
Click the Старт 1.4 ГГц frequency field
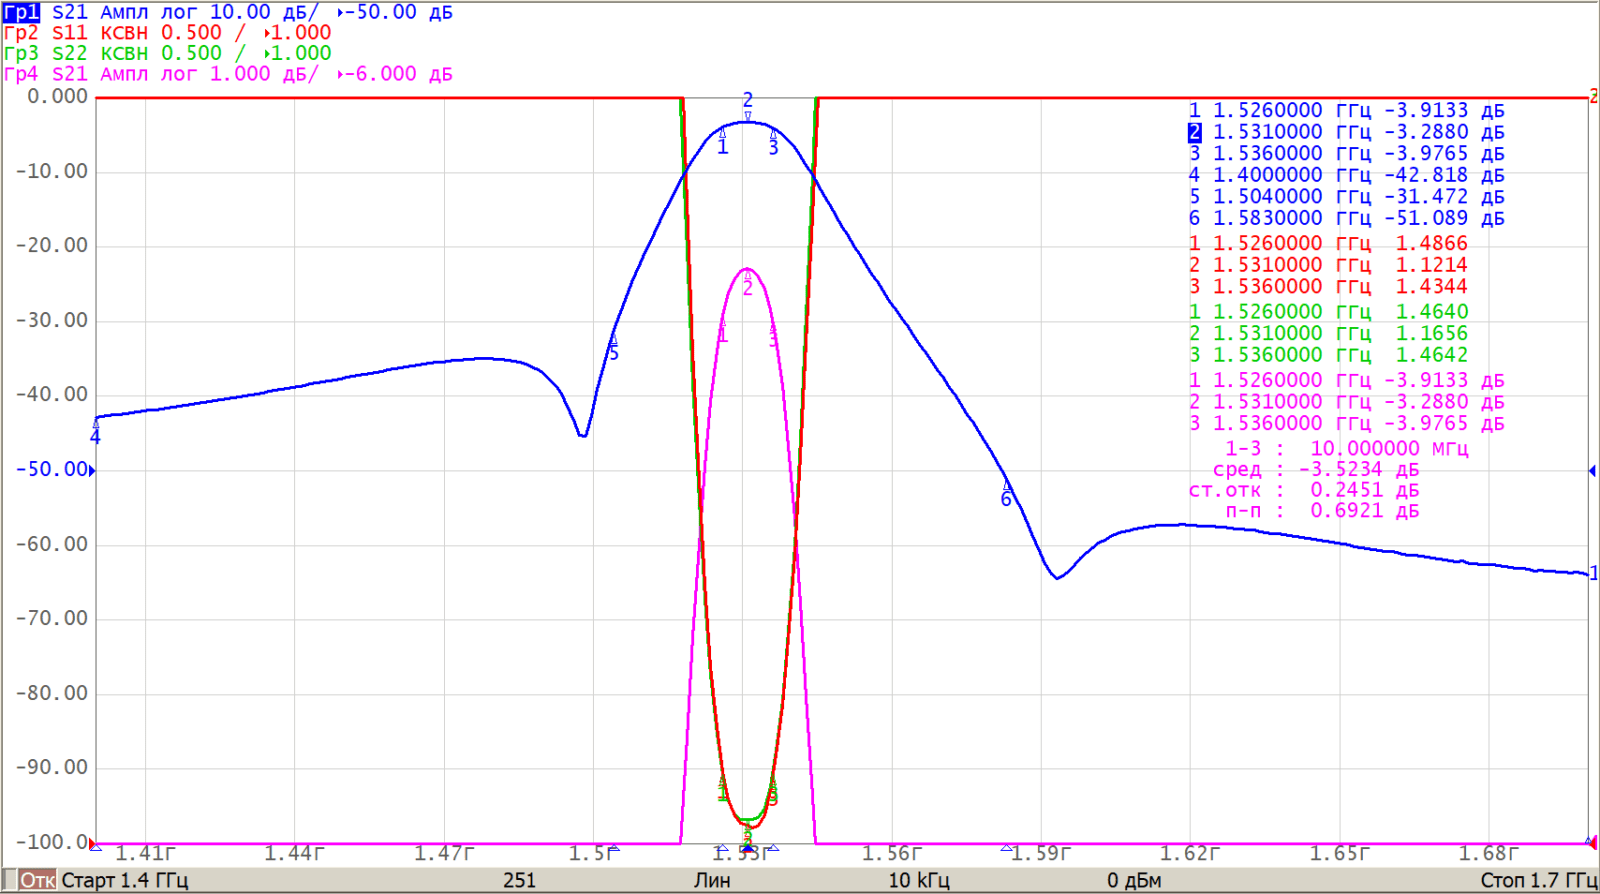click(x=124, y=881)
